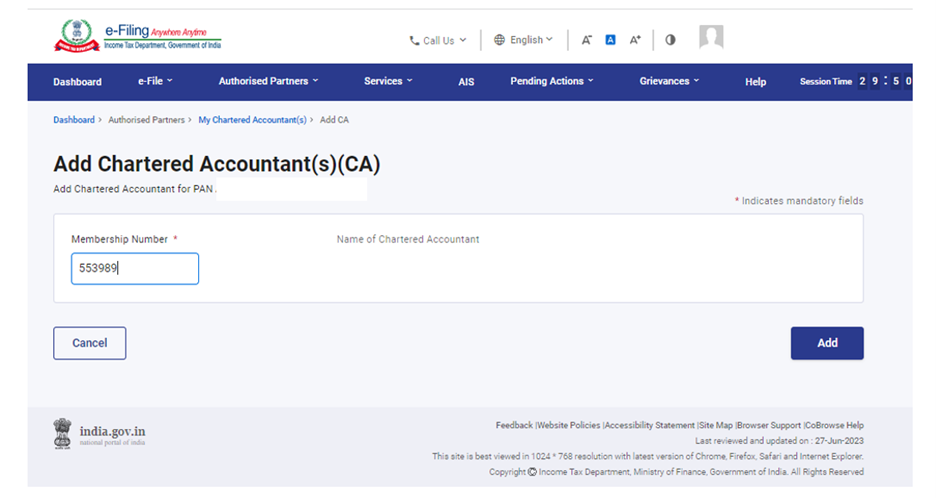The width and height of the screenshot is (936, 498).
Task: Expand the e-File menu
Action: (155, 82)
